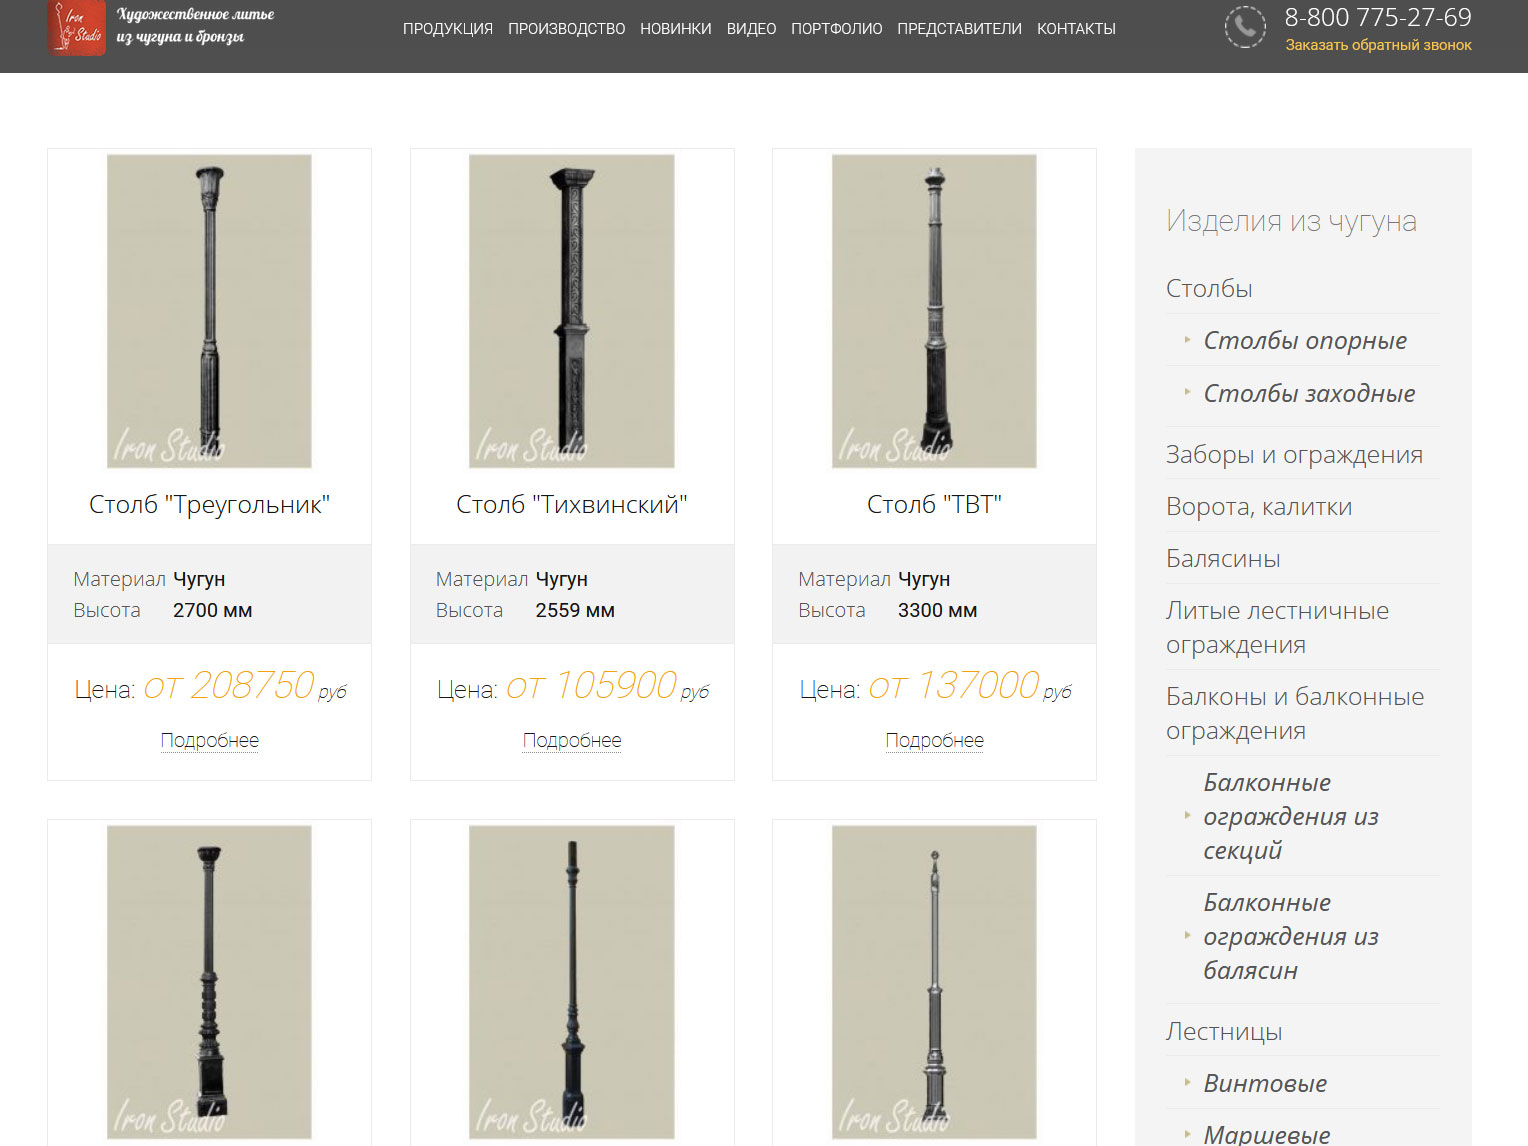Image resolution: width=1528 pixels, height=1146 pixels.
Task: Click the price от 137000 руб
Action: coord(970,686)
